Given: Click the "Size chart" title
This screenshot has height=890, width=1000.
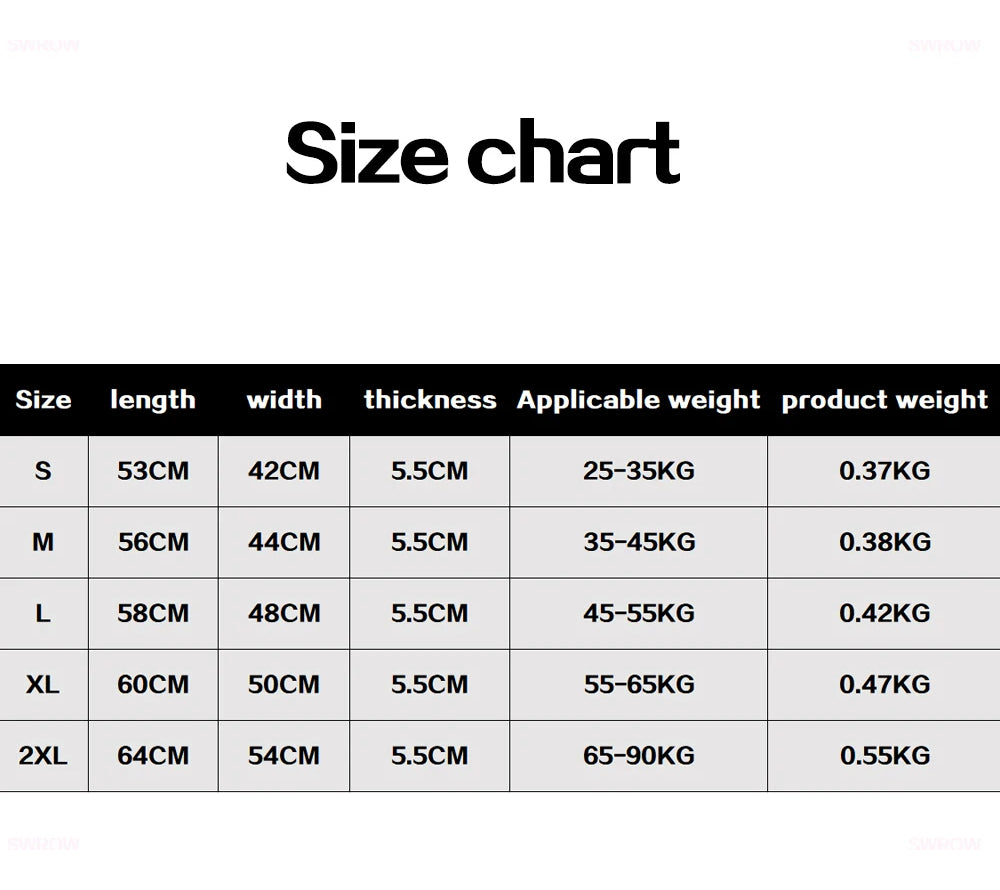Looking at the screenshot, I should [483, 153].
